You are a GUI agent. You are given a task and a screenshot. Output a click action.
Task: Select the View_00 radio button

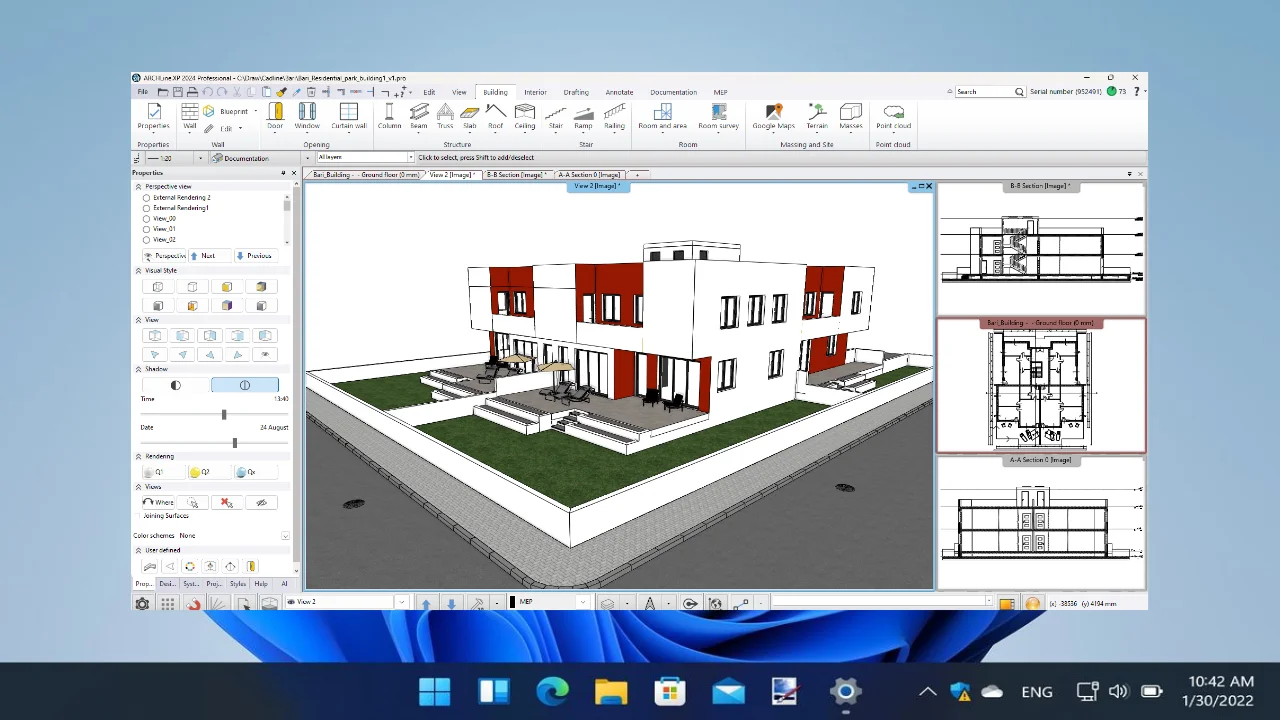point(146,219)
